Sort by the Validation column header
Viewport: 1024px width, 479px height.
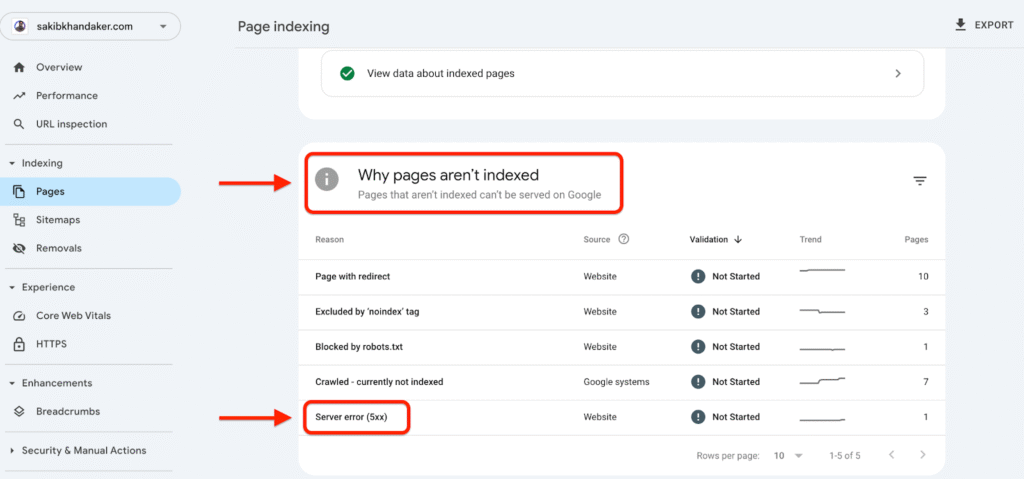714,240
